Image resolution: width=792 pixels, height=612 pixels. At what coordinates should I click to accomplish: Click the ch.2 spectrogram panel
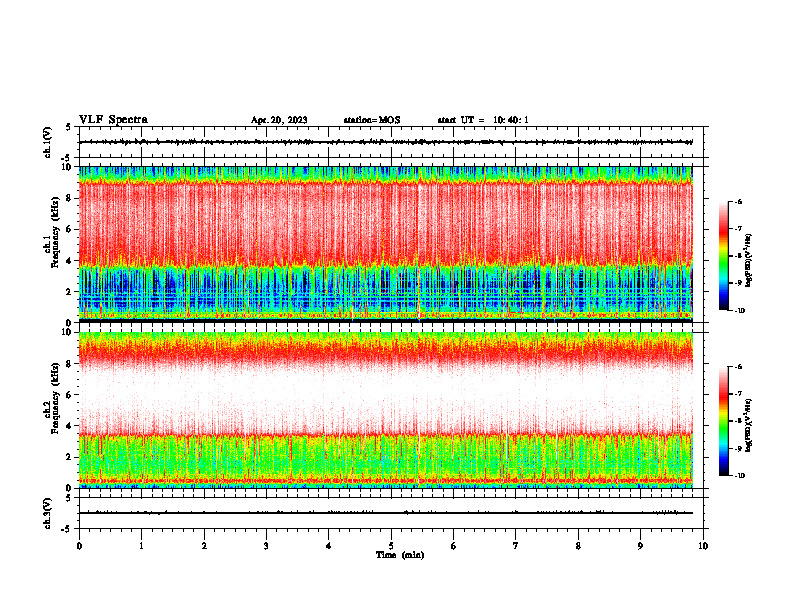pos(385,410)
